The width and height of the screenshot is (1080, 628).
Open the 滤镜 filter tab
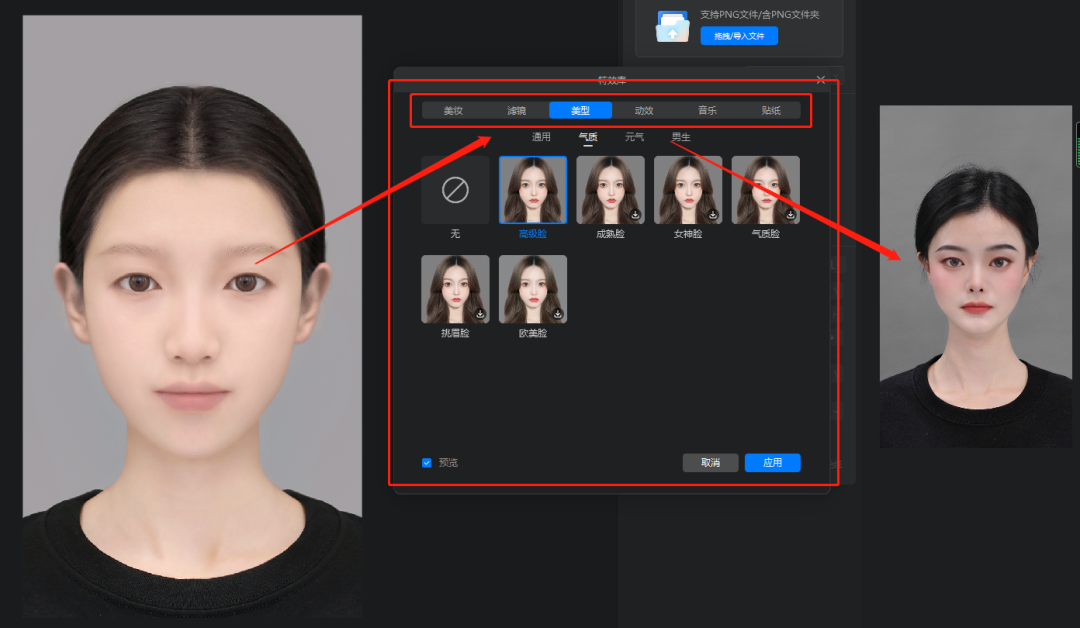[x=516, y=111]
